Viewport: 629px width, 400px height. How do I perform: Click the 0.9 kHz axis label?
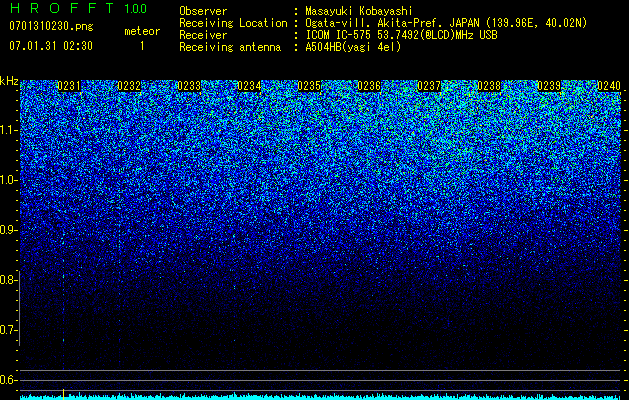point(9,230)
